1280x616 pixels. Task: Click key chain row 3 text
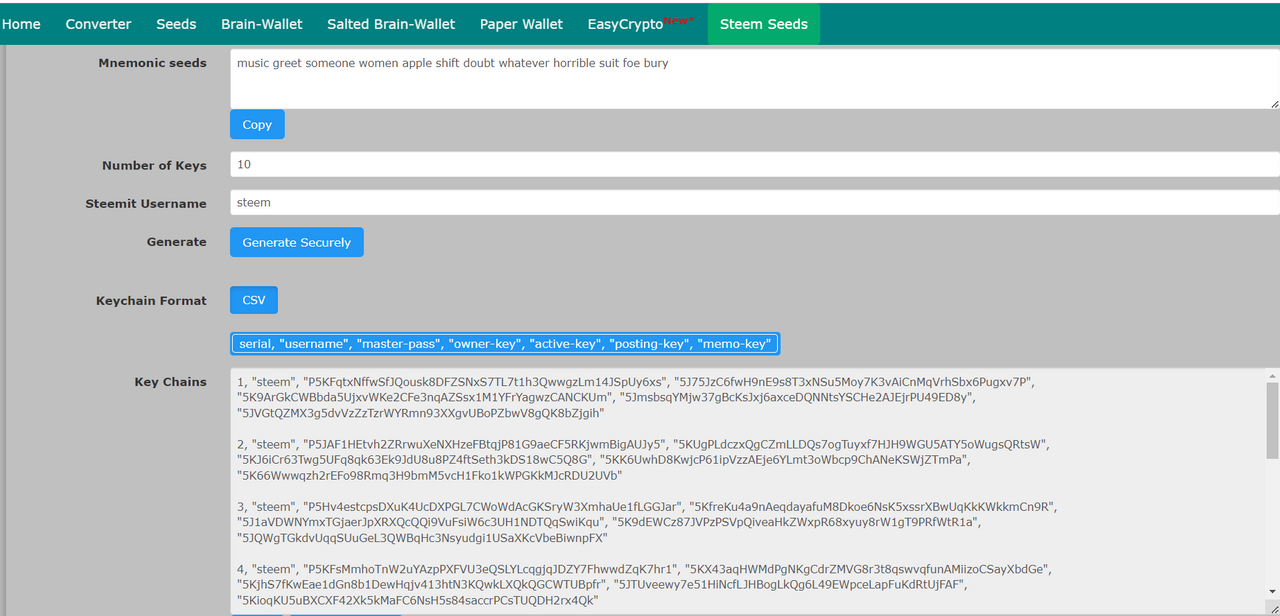coord(646,522)
